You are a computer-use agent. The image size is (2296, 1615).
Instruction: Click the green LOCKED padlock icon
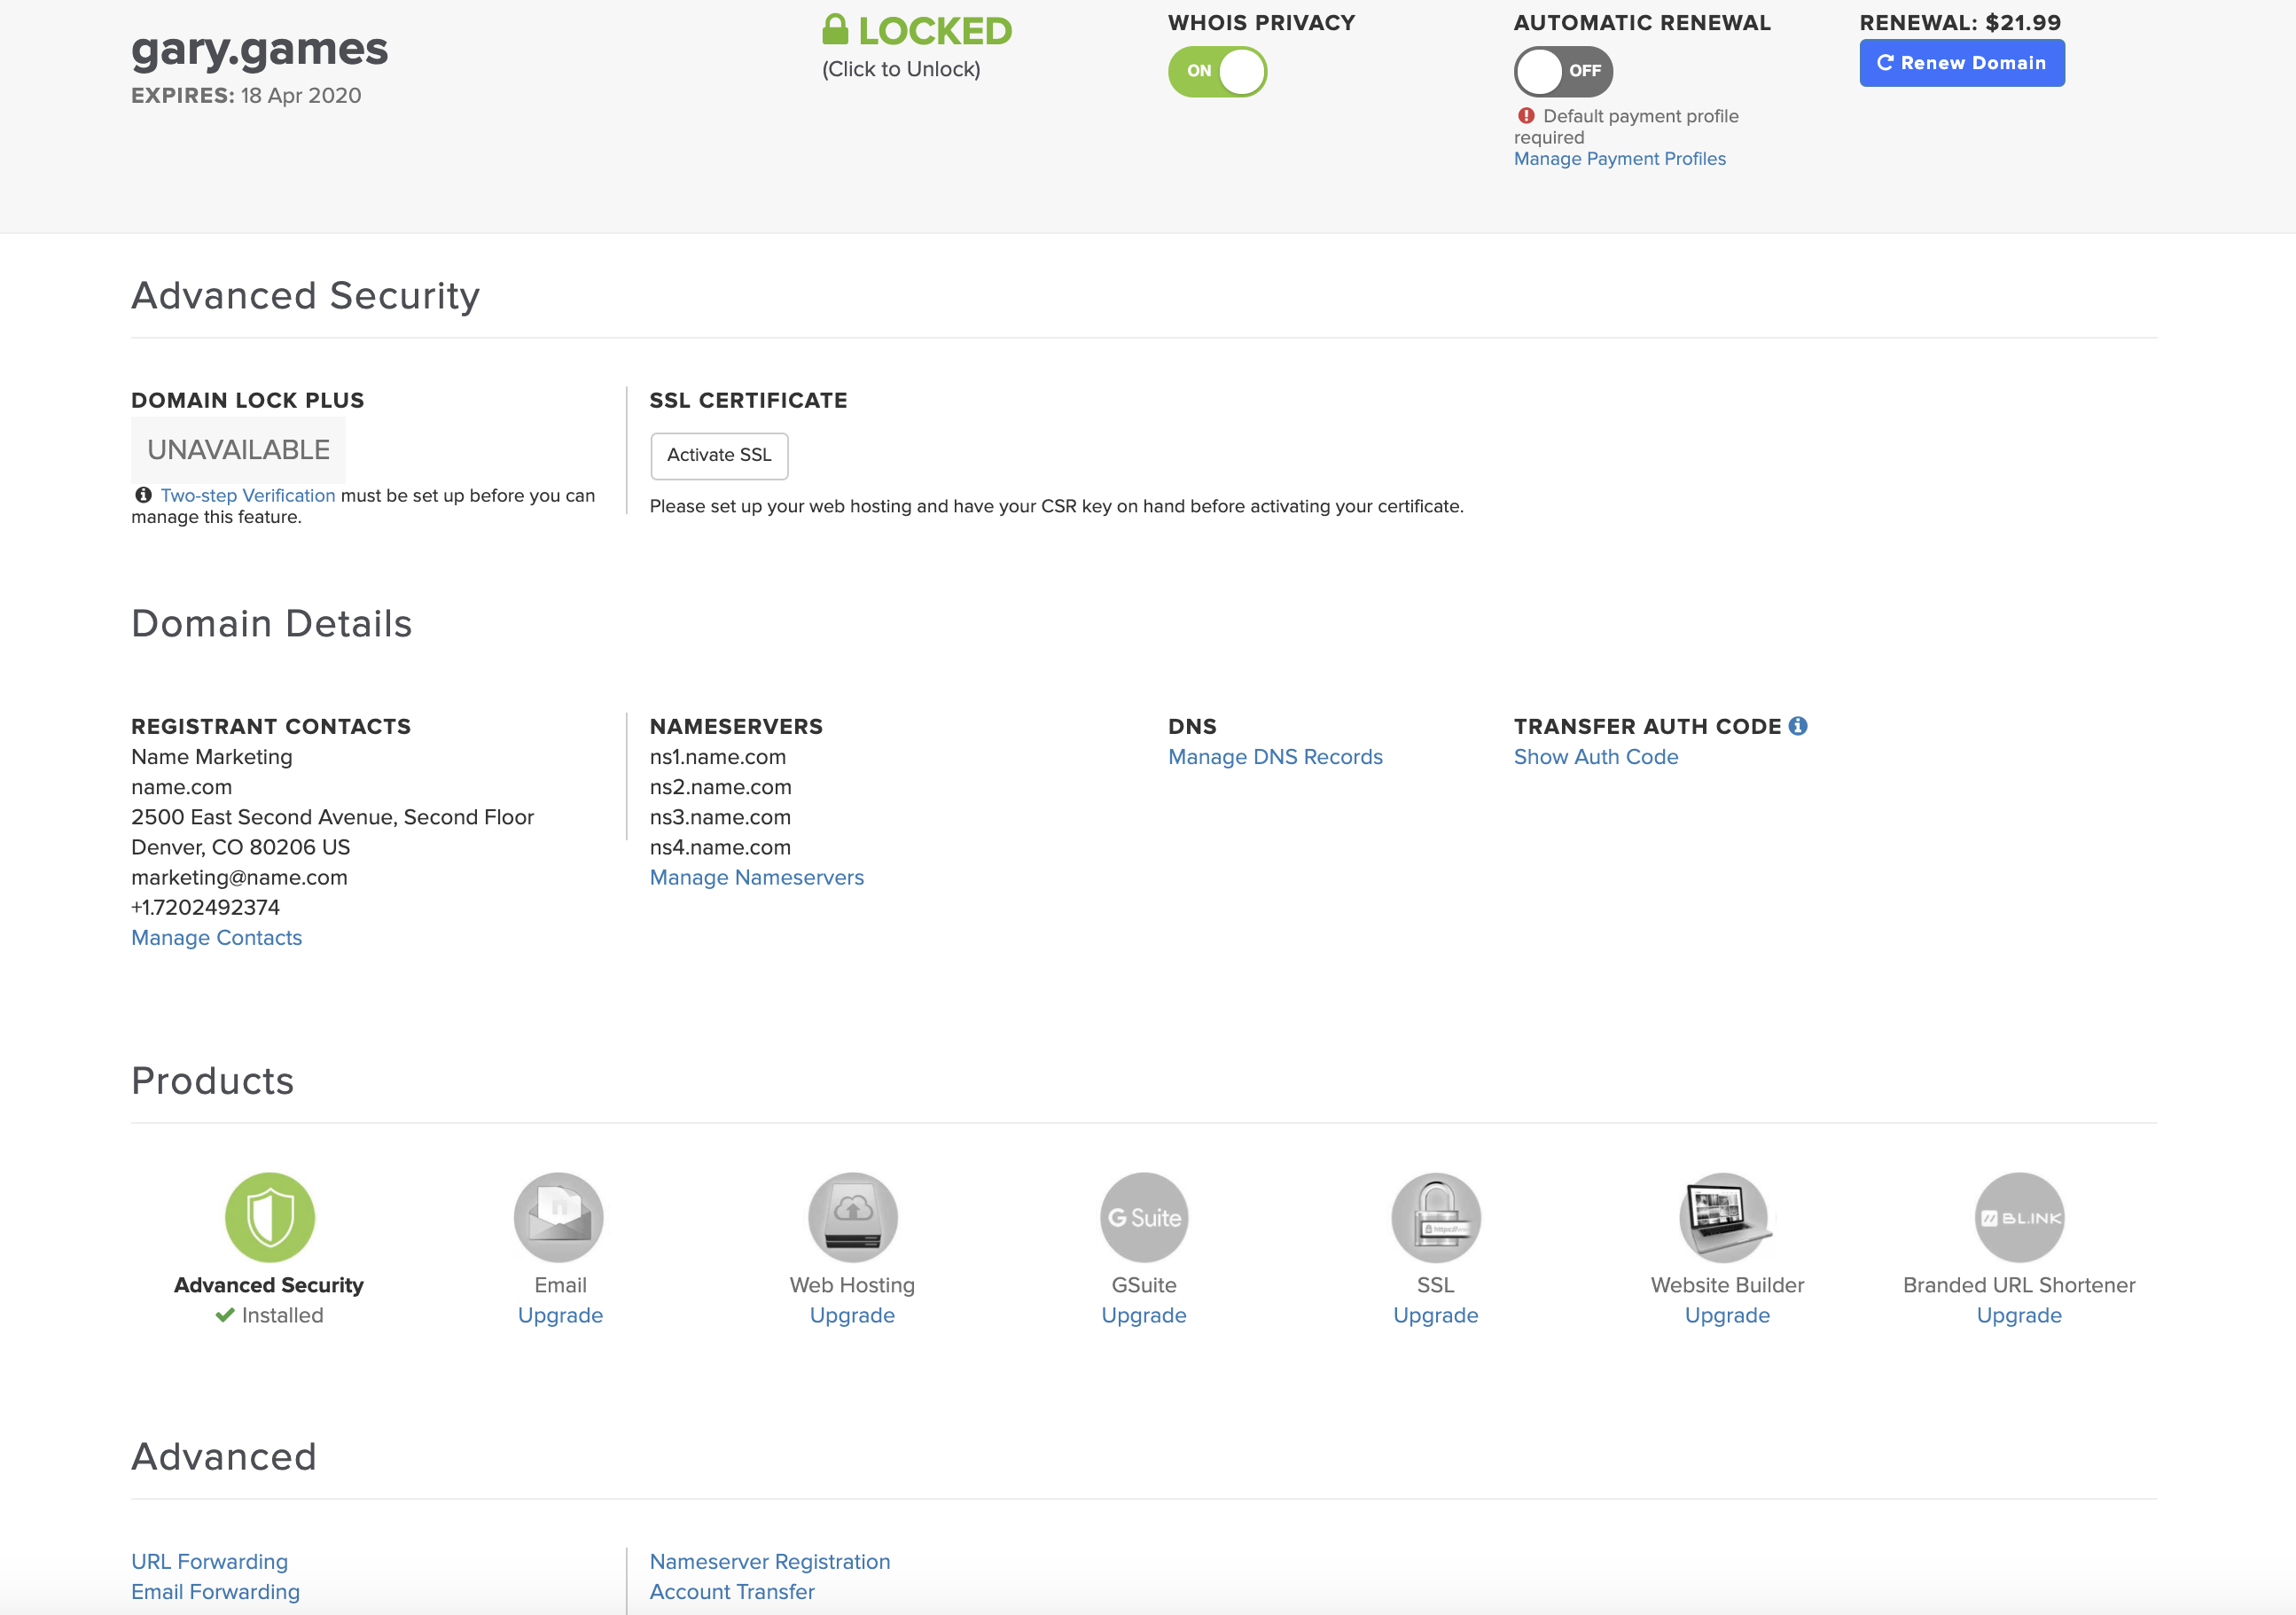click(835, 30)
